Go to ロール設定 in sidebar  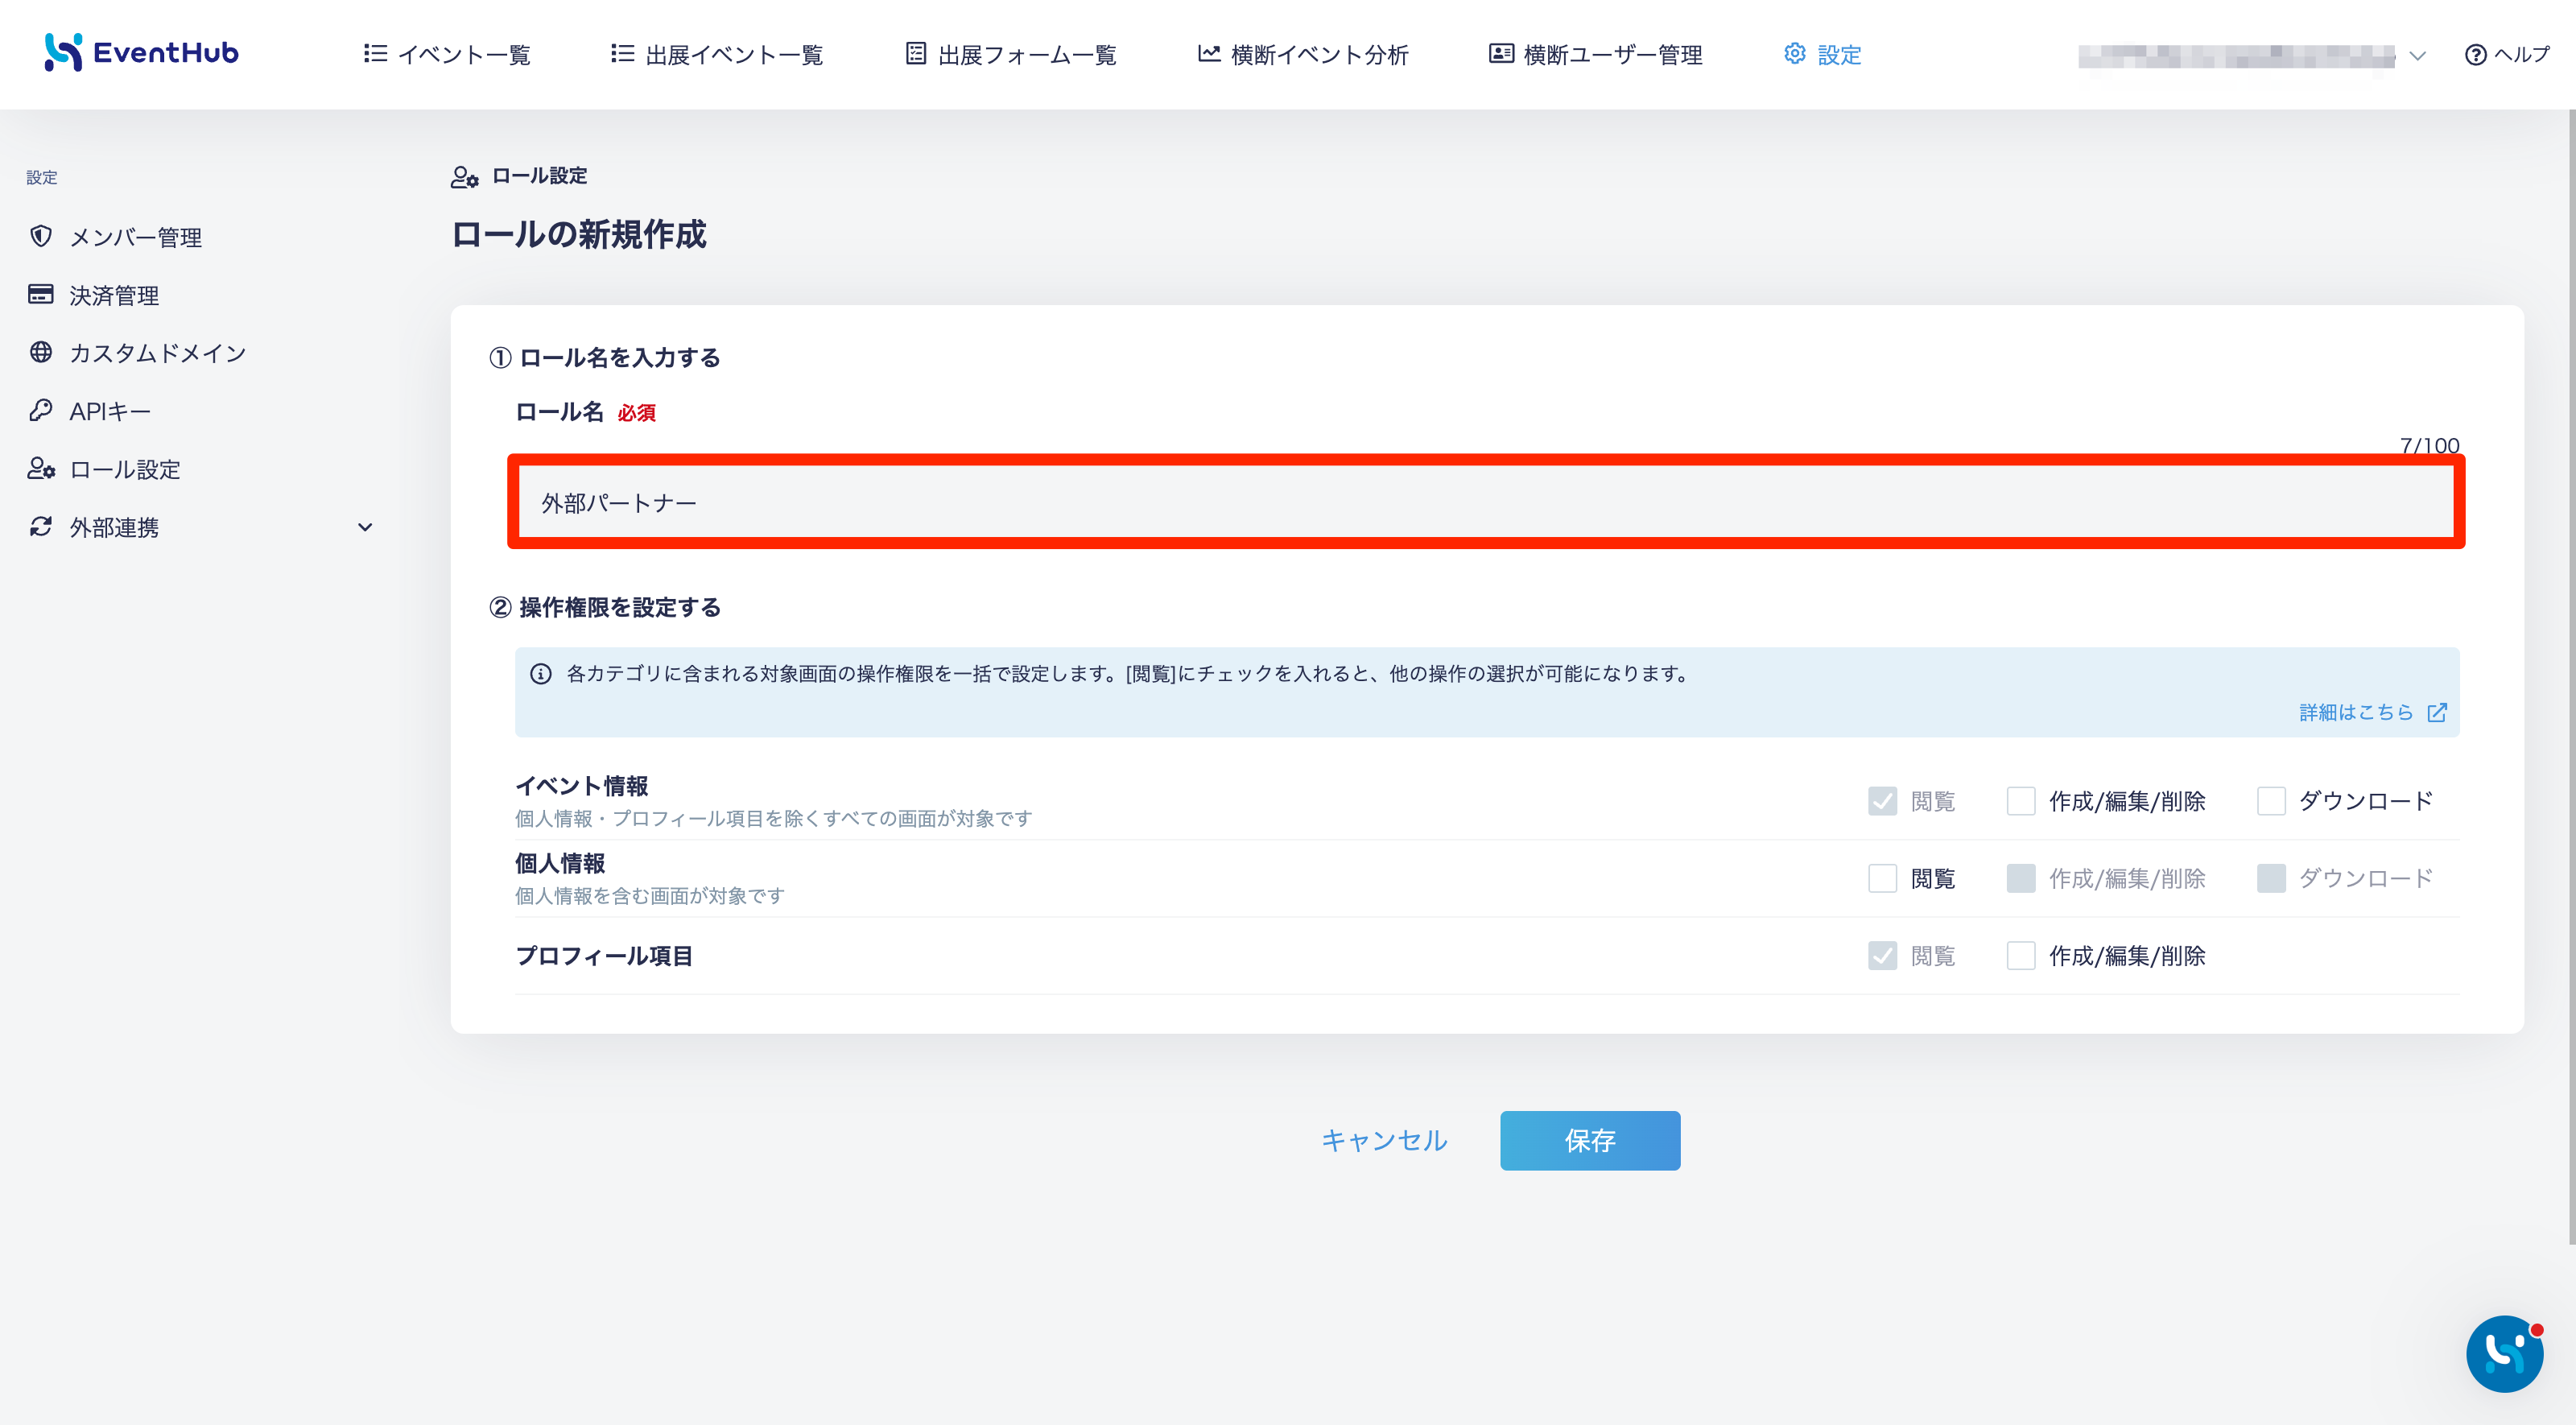coord(104,469)
